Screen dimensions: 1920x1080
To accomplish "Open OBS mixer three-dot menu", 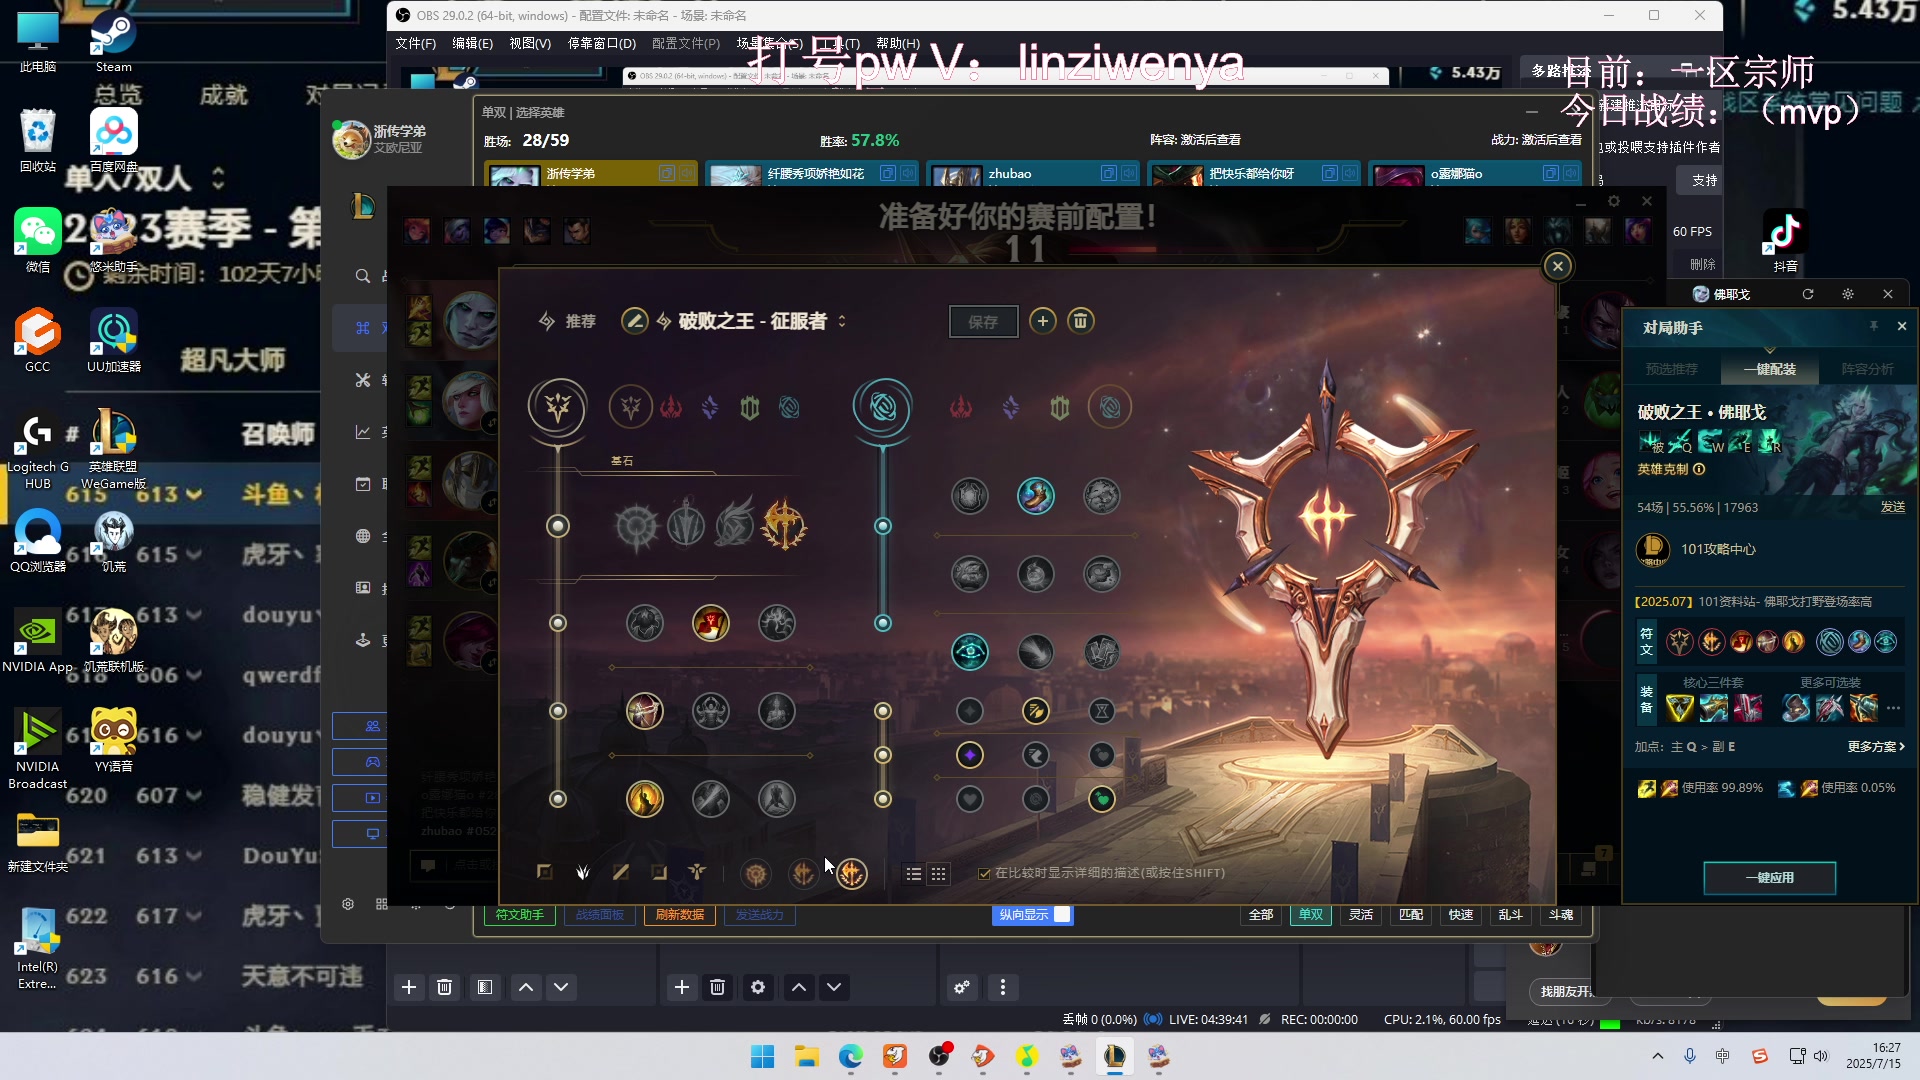I will (x=1003, y=987).
